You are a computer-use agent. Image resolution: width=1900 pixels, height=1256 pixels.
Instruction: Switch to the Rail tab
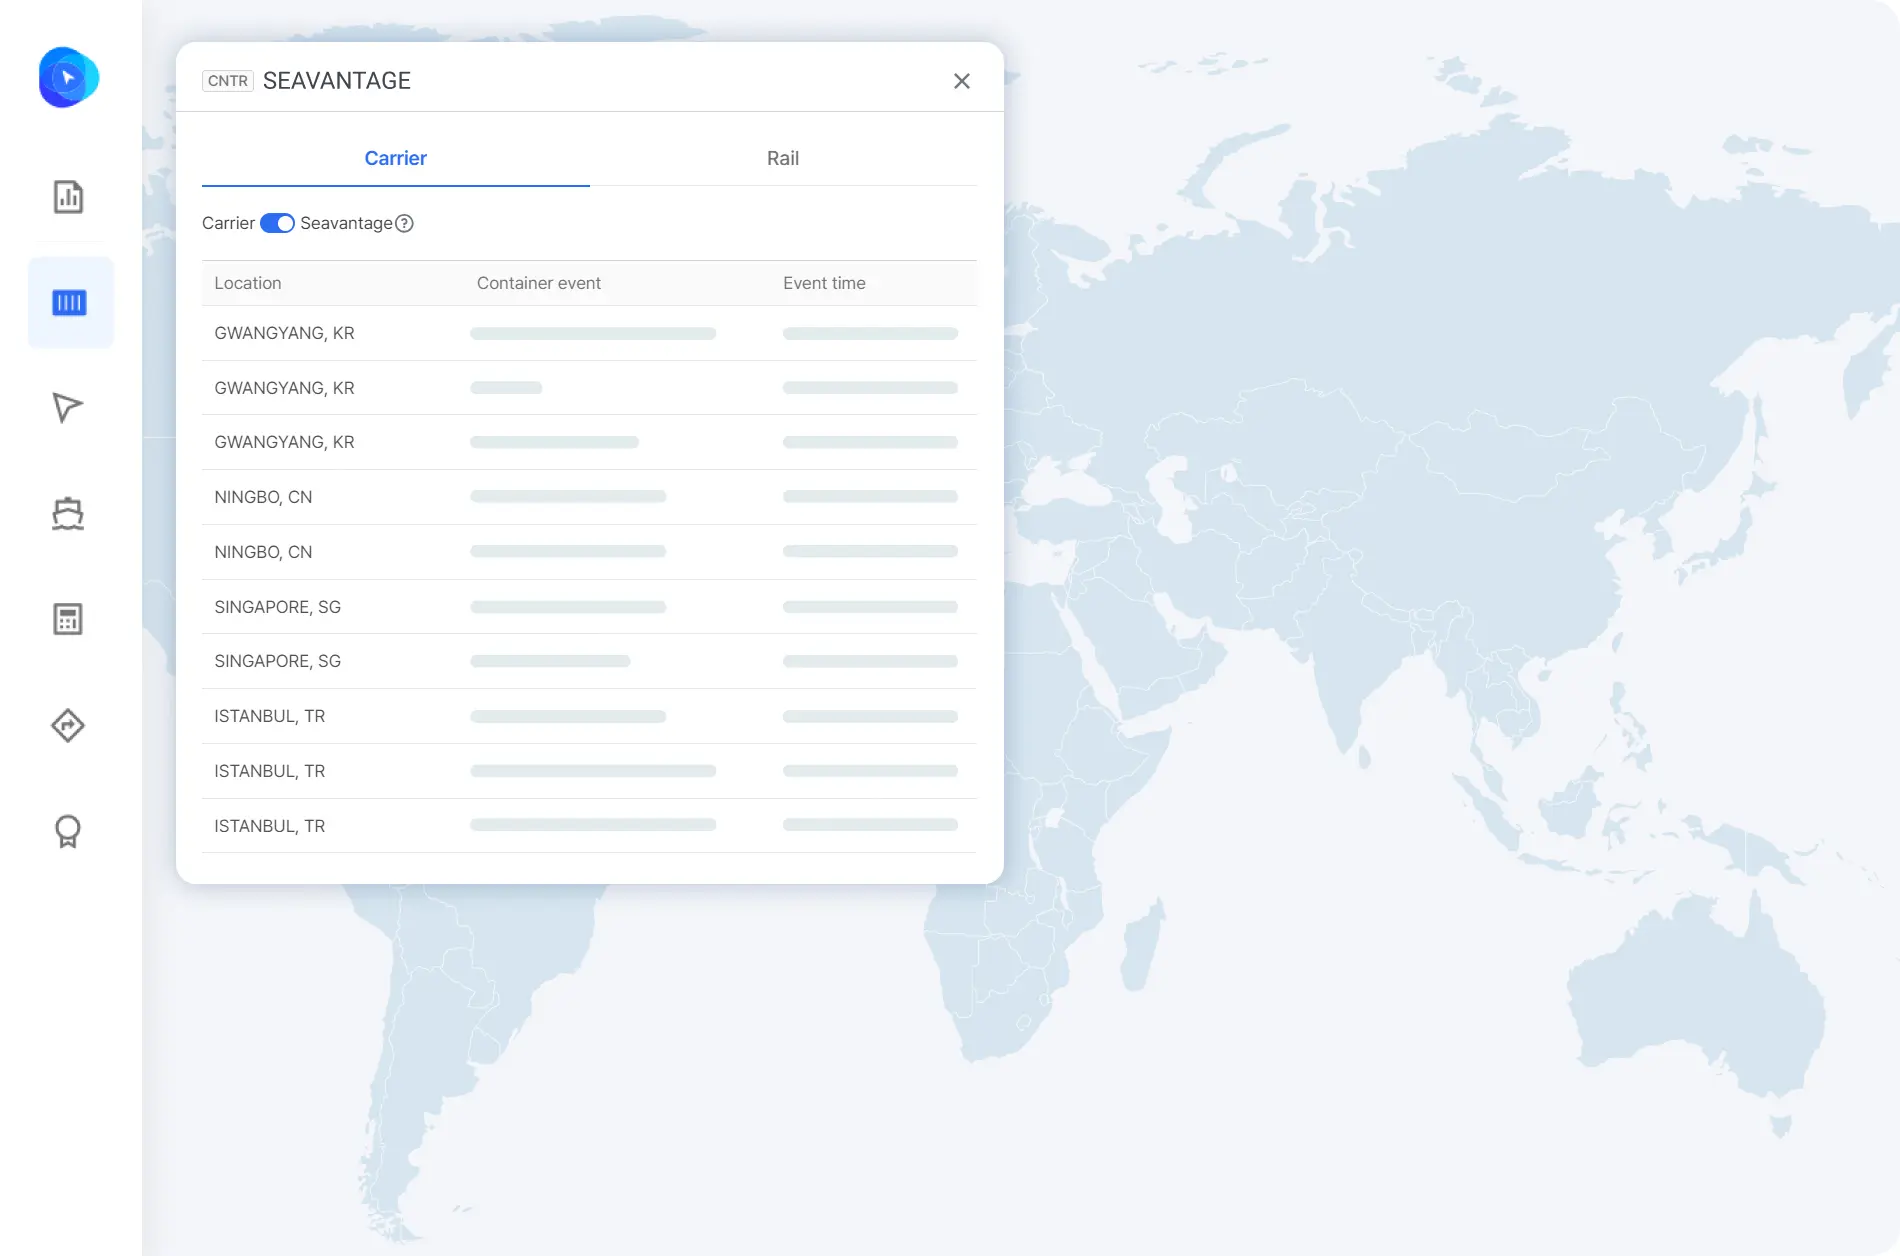point(783,158)
